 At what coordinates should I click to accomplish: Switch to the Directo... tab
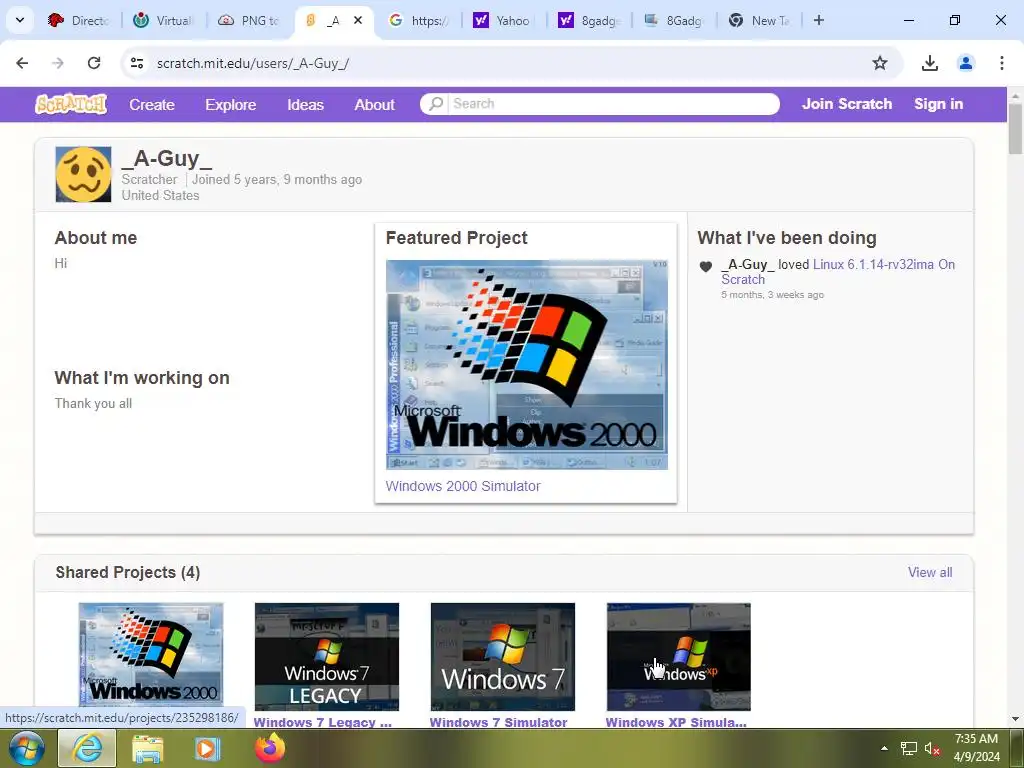80,20
